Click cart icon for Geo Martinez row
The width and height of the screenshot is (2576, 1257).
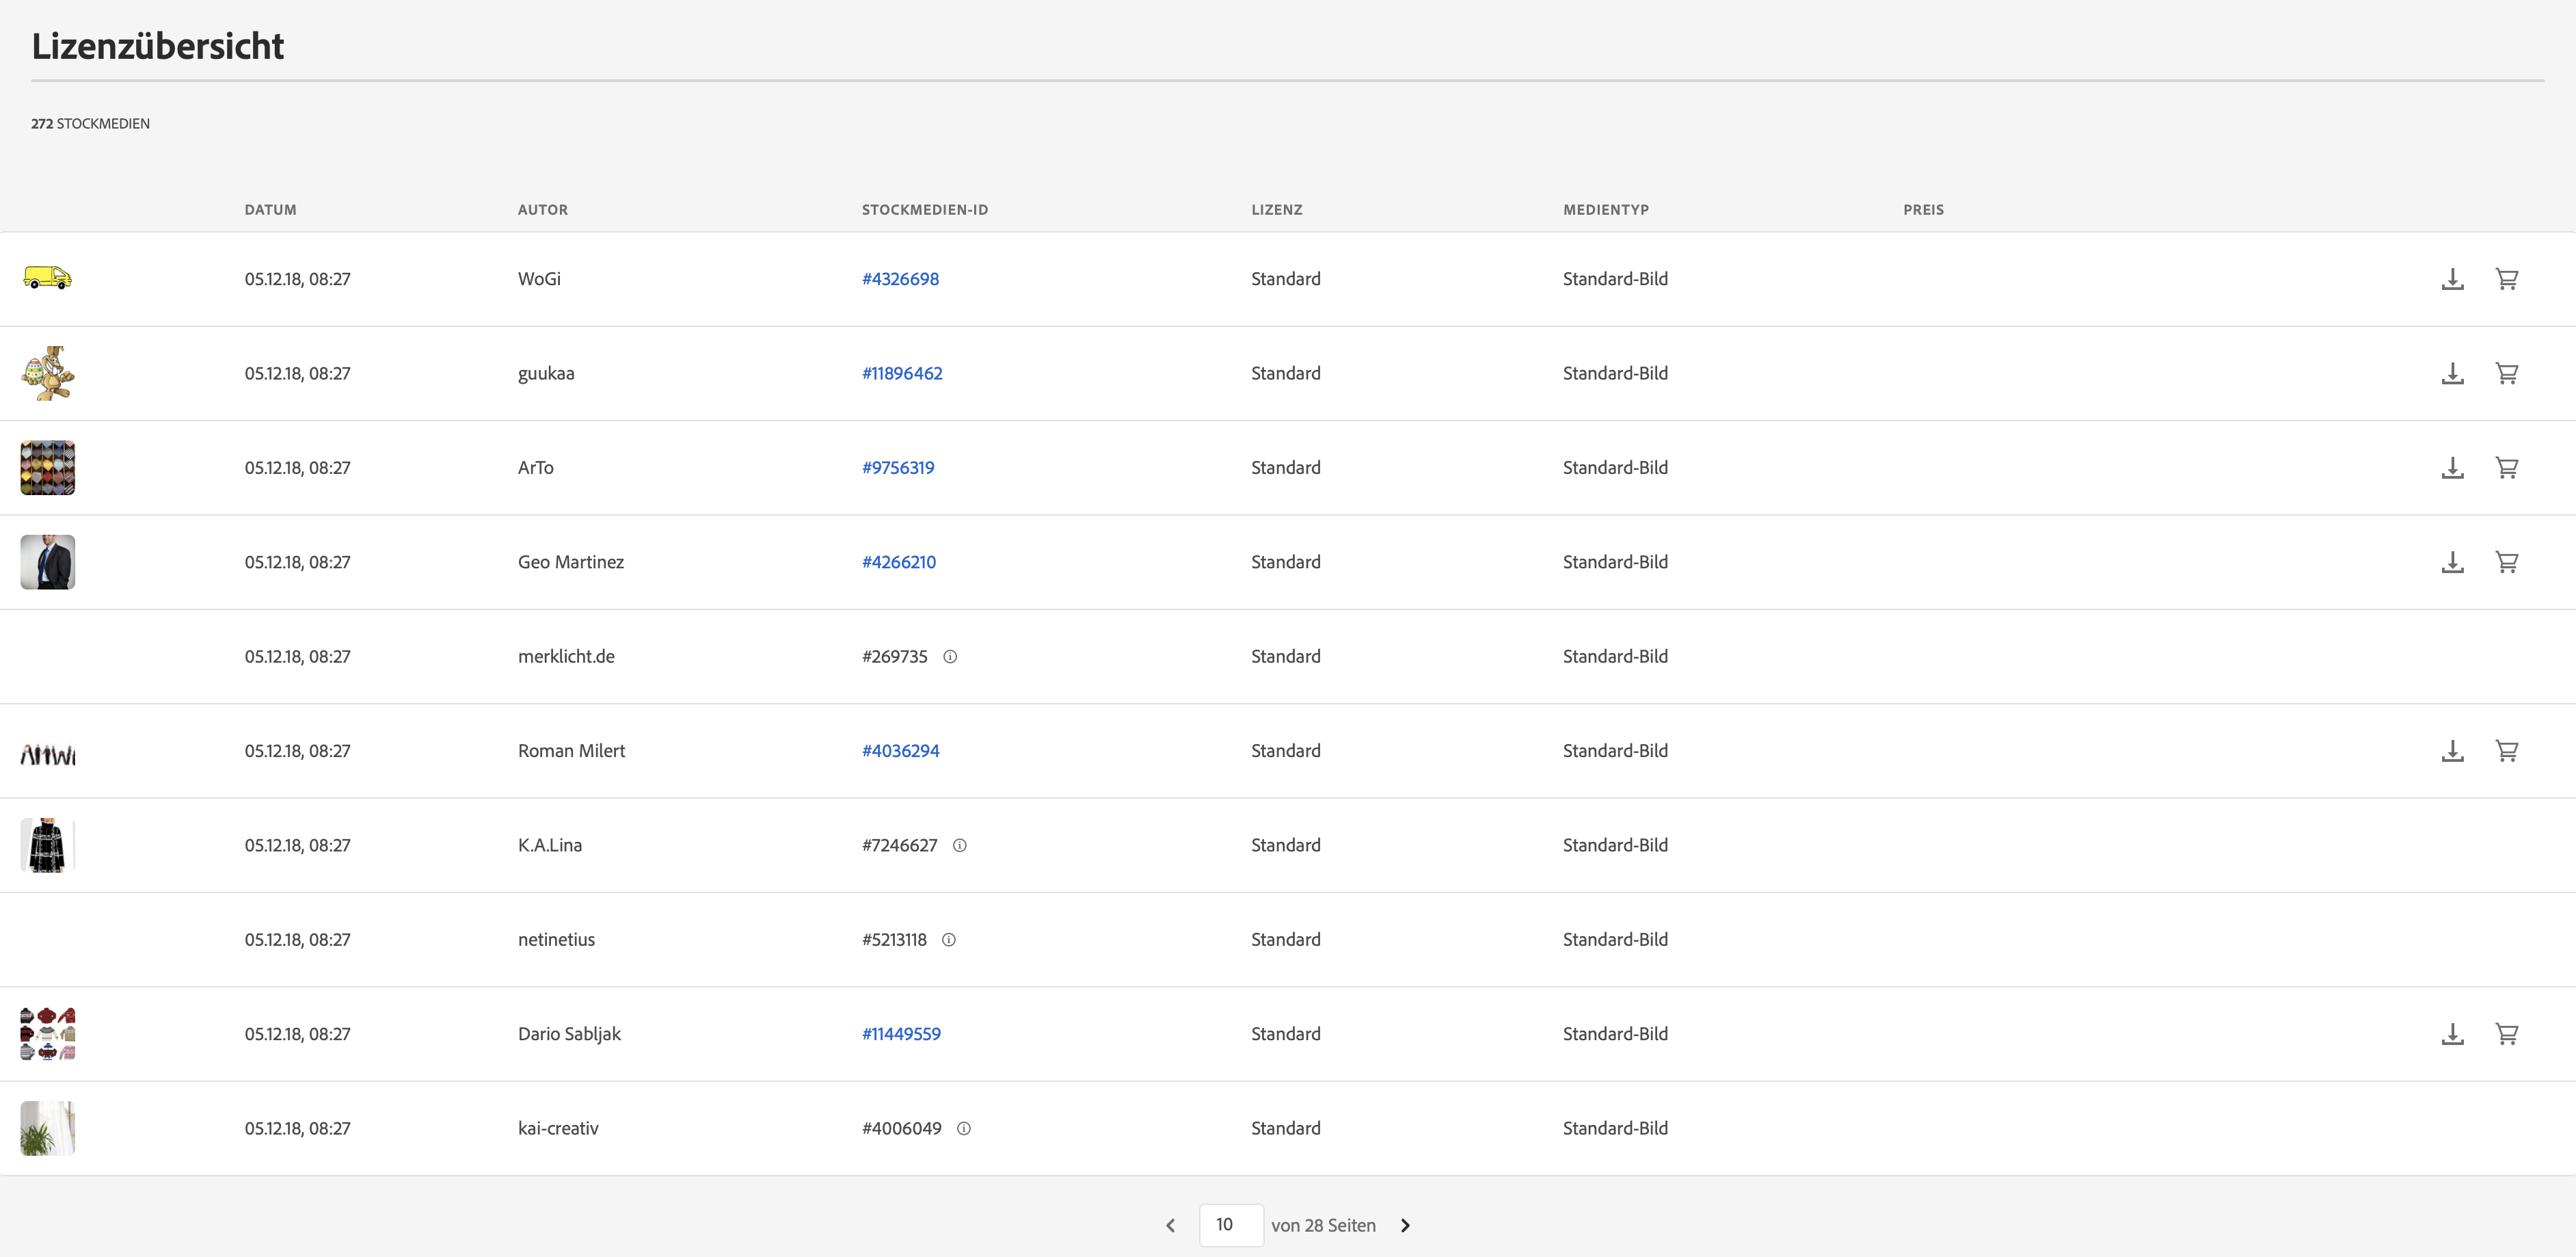pos(2506,562)
